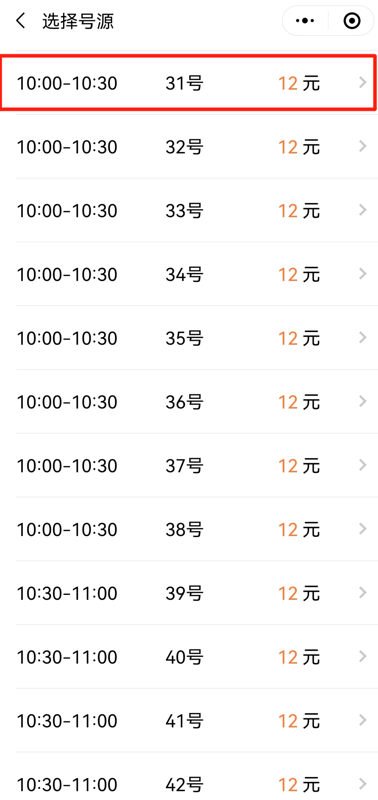Tap the chevron on the 32号 row
This screenshot has height=800, width=378.
pyautogui.click(x=363, y=146)
